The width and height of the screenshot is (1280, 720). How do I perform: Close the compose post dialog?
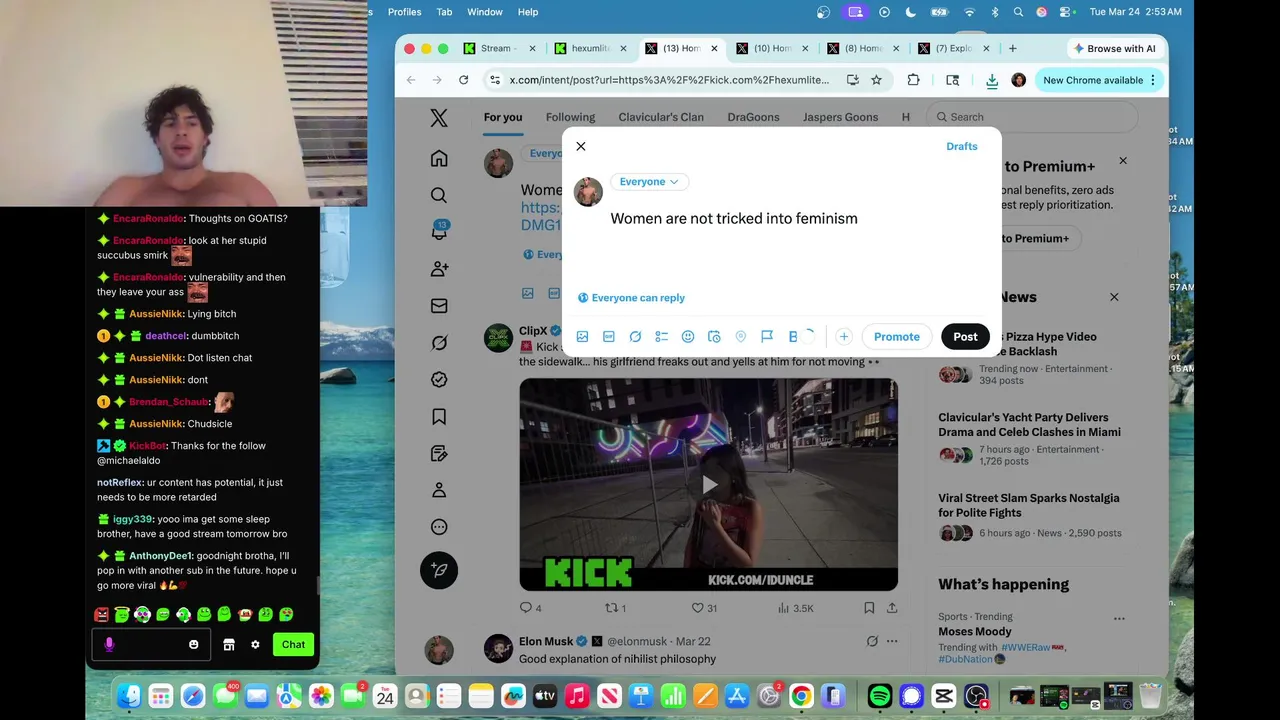581,146
